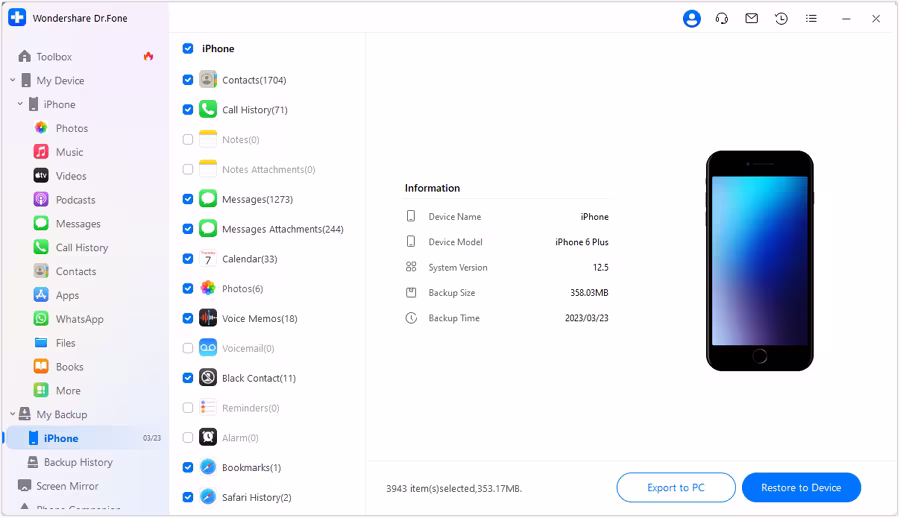900x518 pixels.
Task: Click the Contacts(1704) icon in backup list
Action: pos(208,79)
